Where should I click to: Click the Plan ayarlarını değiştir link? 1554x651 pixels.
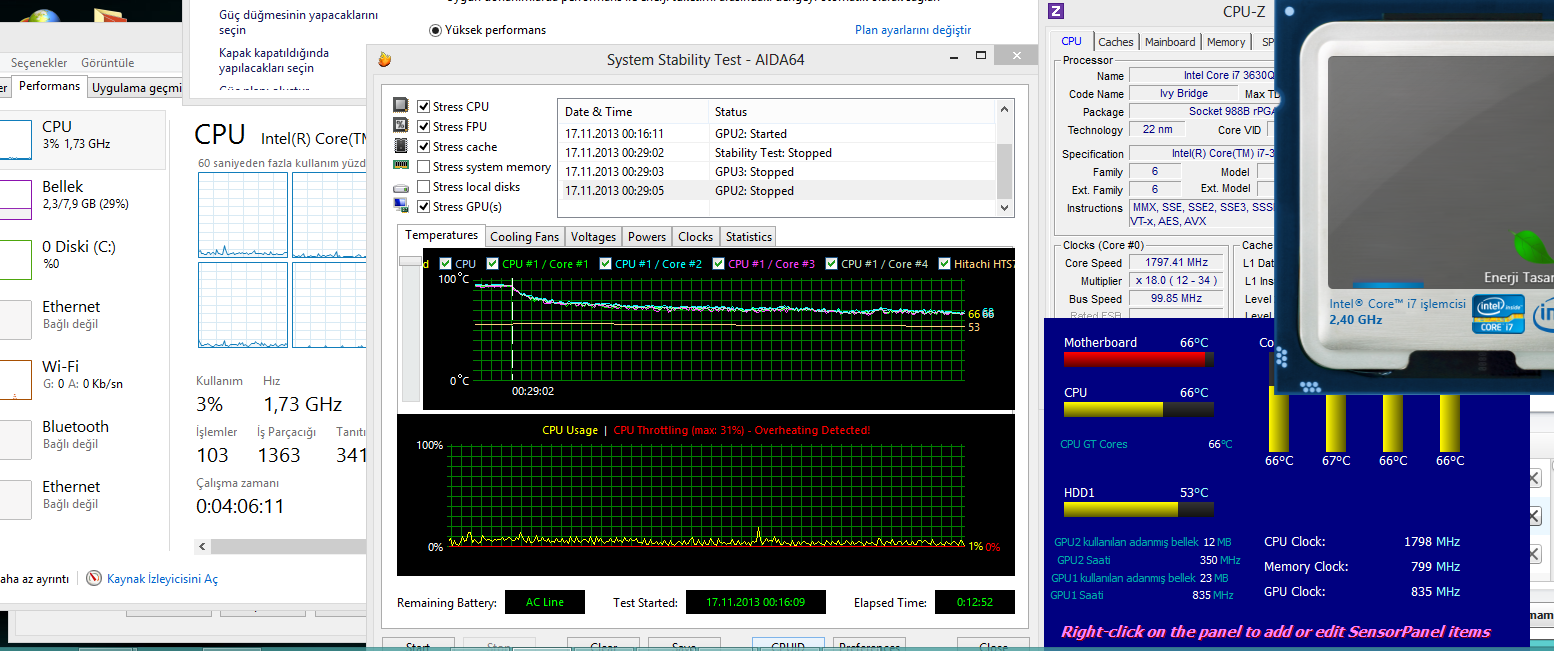tap(913, 30)
